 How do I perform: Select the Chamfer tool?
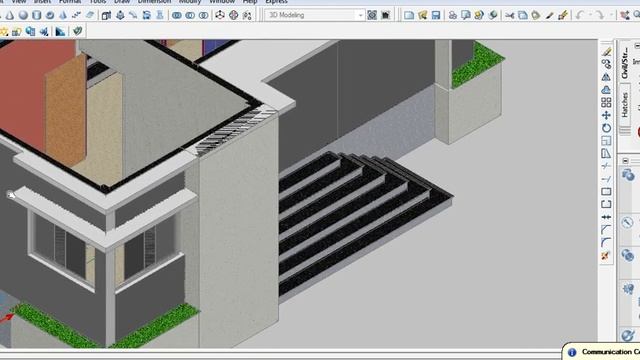click(607, 229)
